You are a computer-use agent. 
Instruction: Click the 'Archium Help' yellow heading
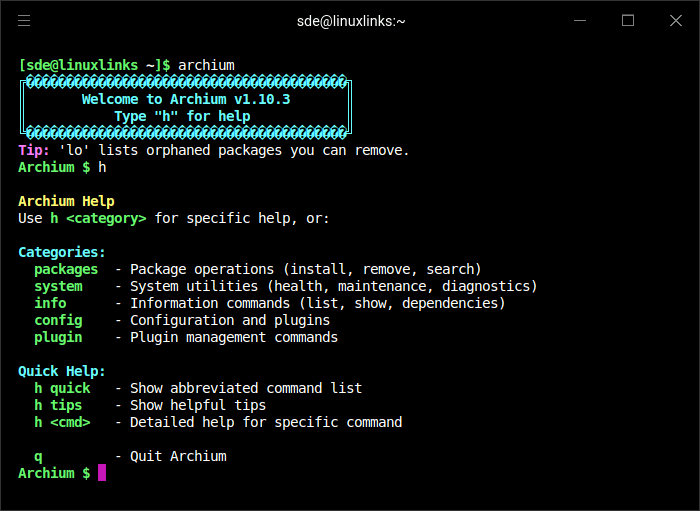66,201
